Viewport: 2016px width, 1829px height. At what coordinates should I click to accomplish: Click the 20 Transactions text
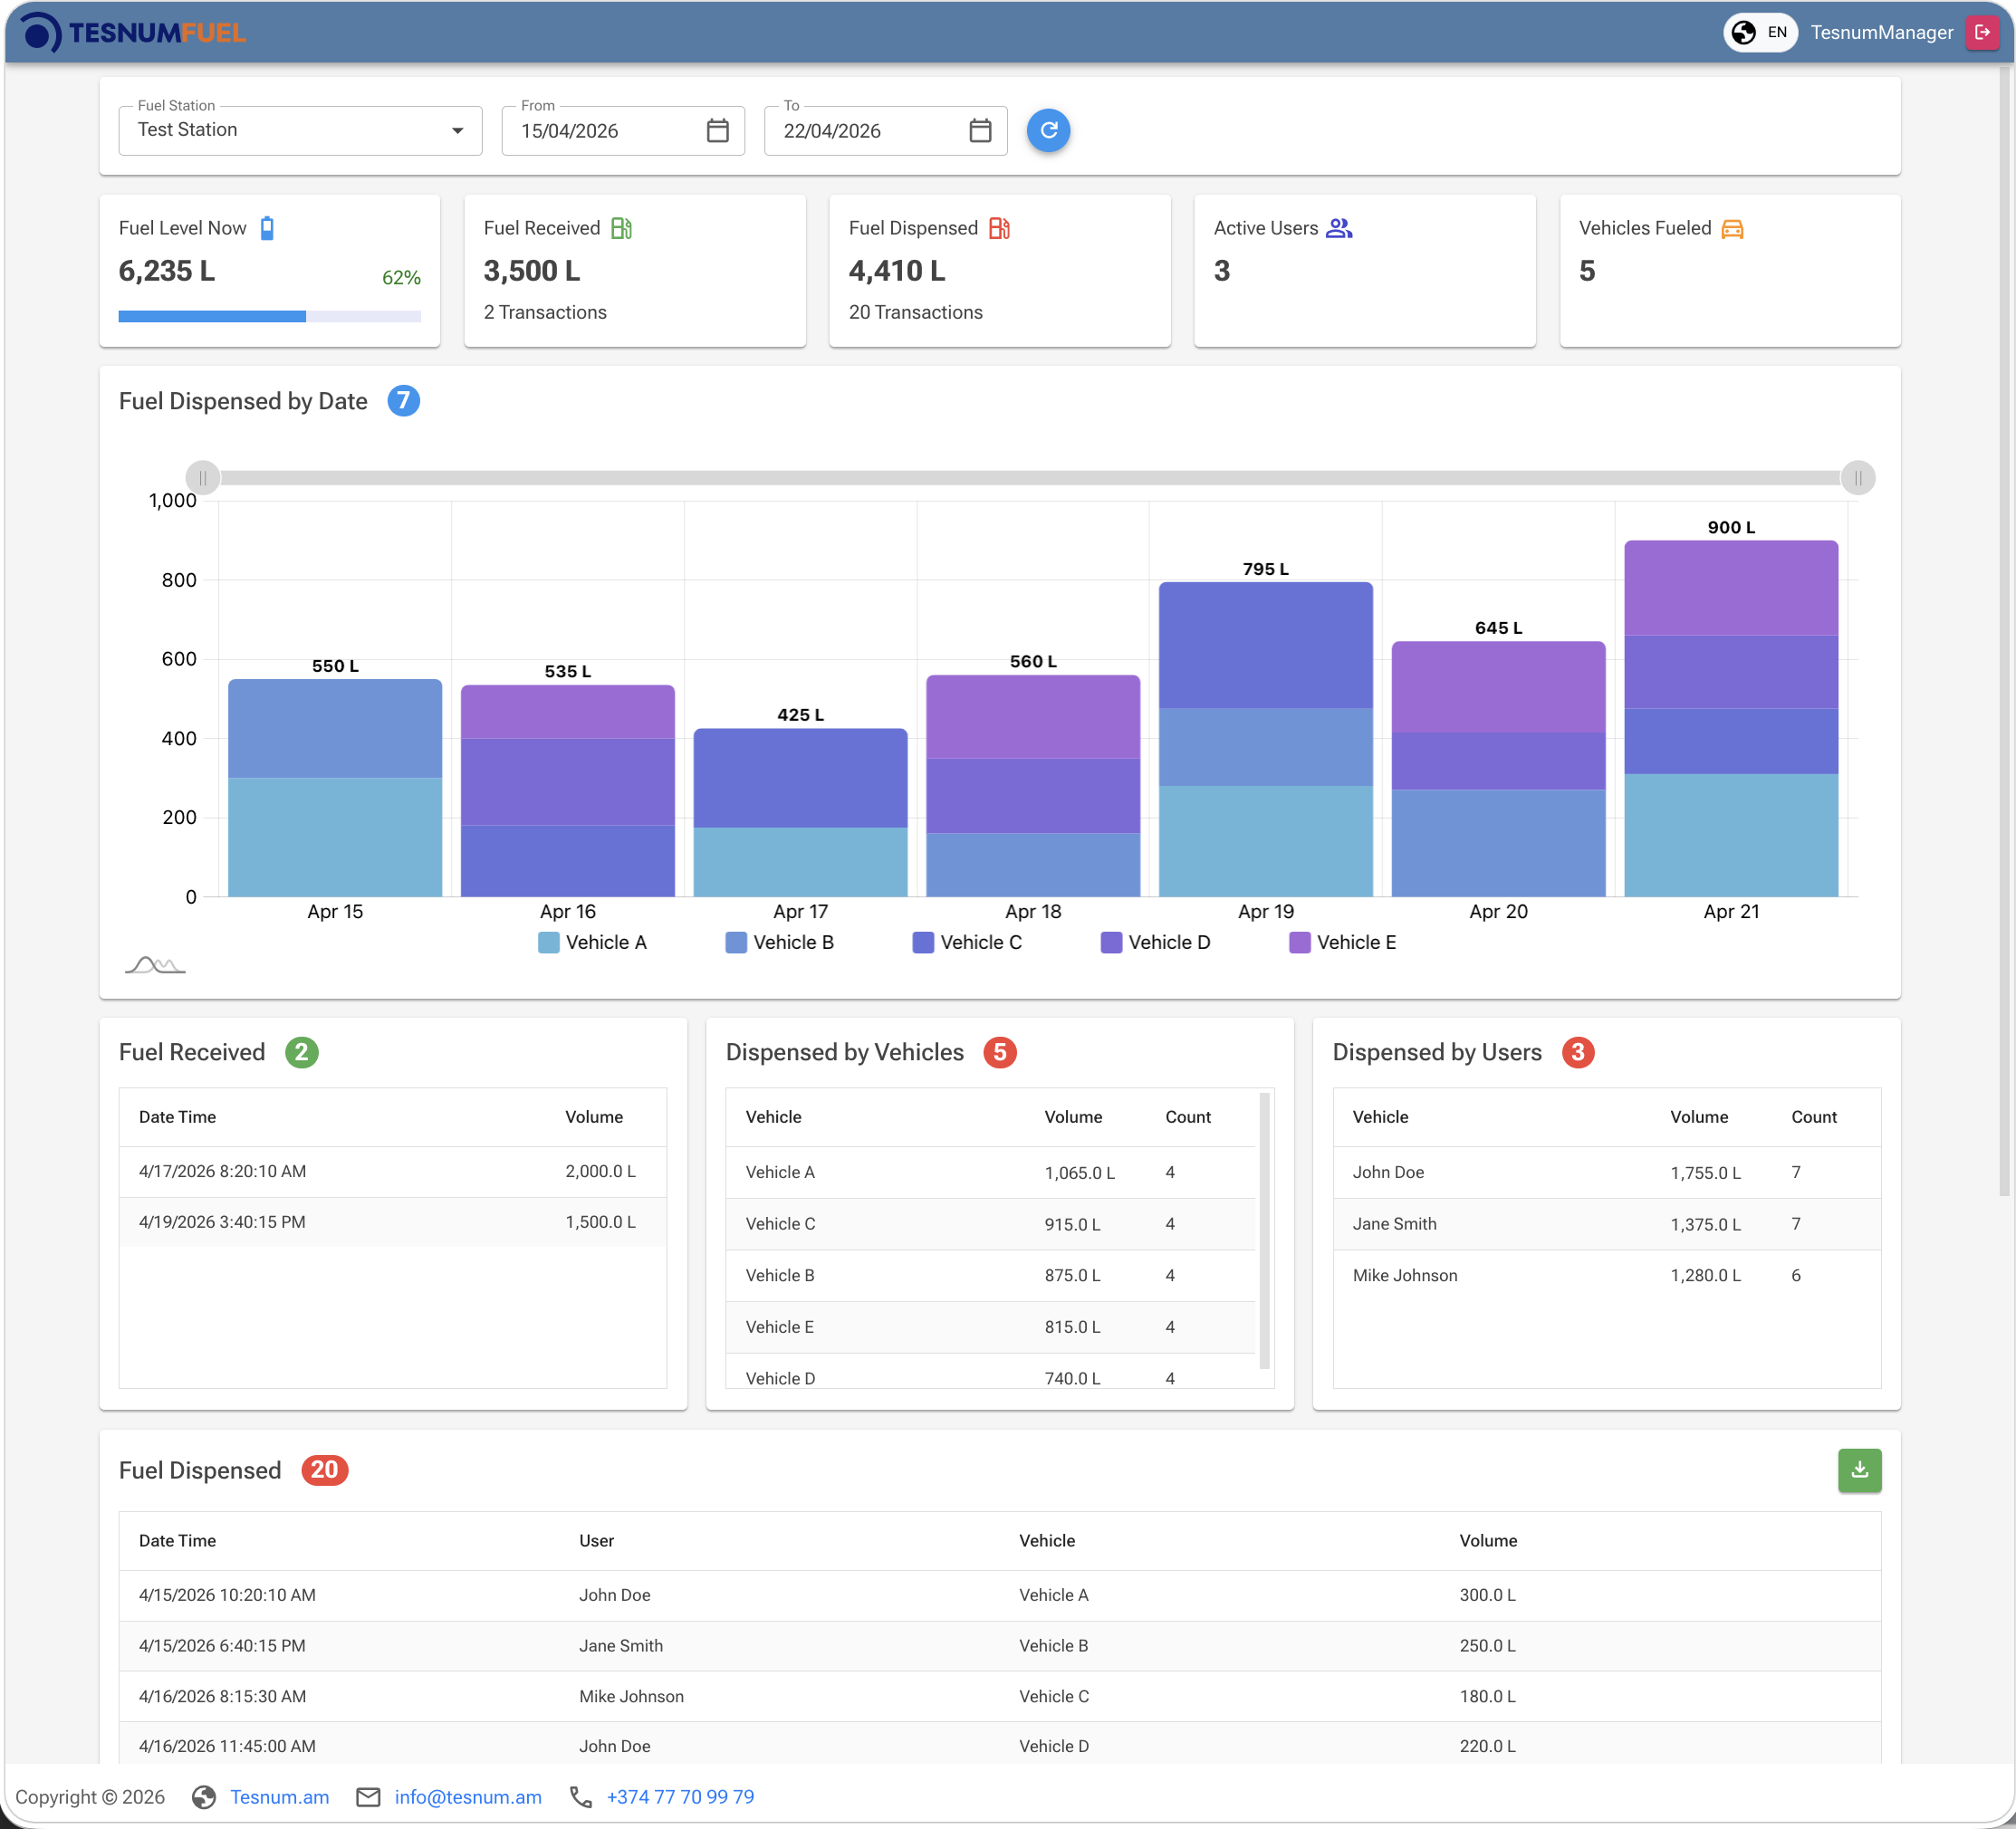coord(915,312)
